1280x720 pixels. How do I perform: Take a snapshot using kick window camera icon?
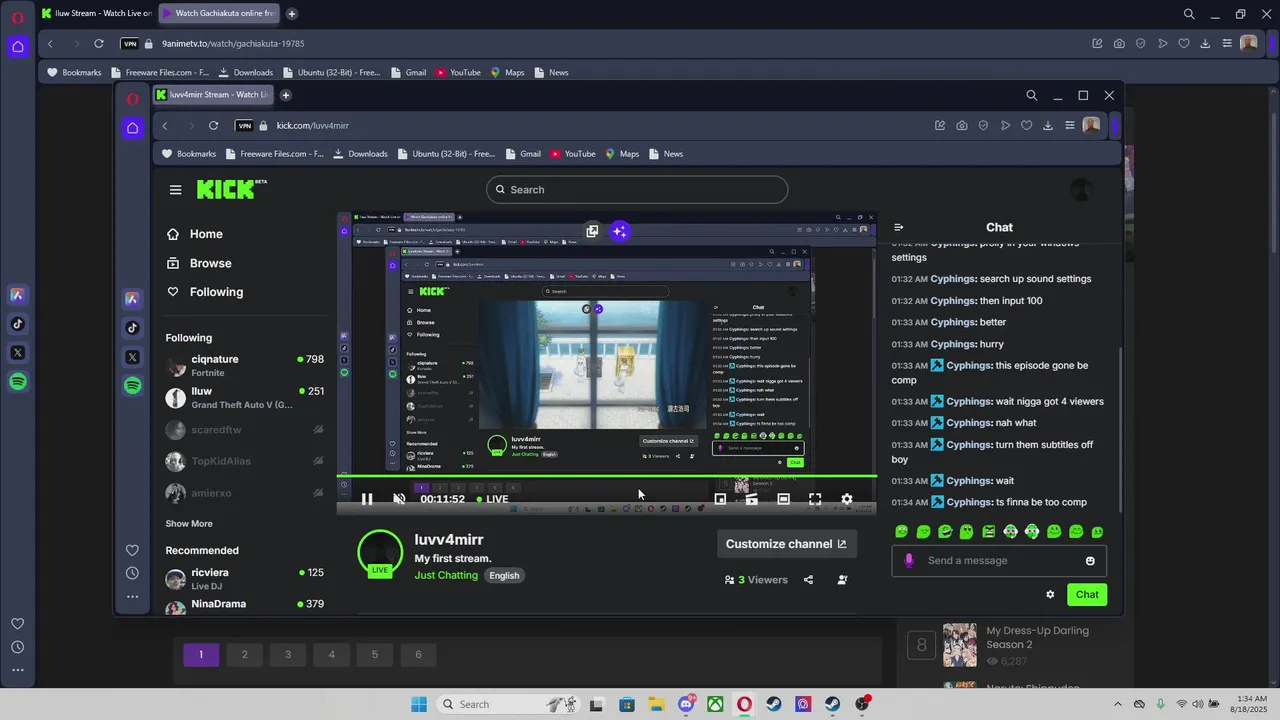click(x=962, y=126)
